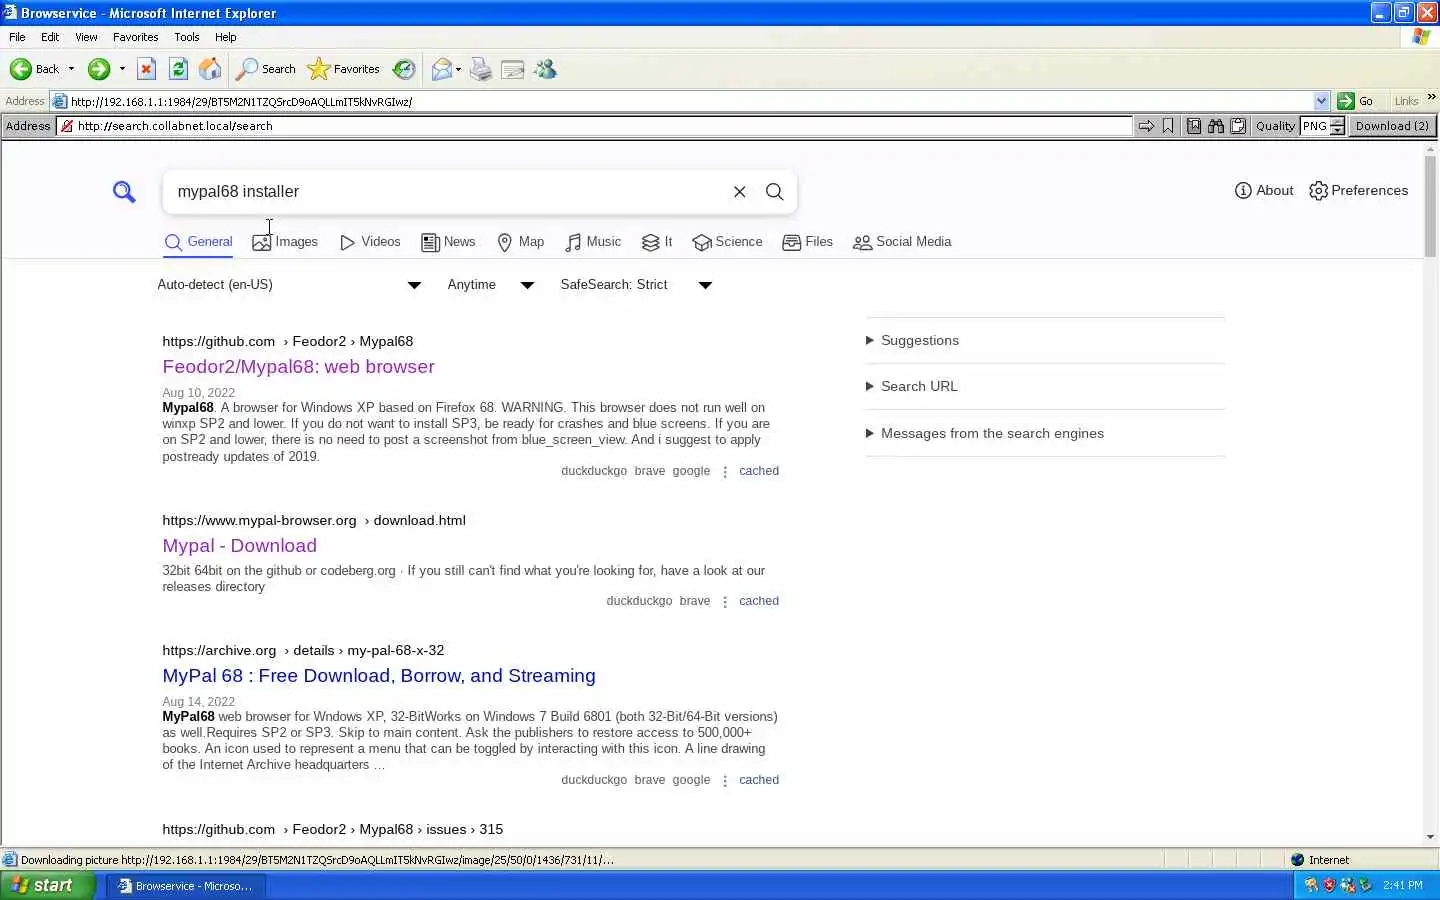Viewport: 1440px width, 900px height.
Task: Switch to the News tab
Action: click(x=448, y=242)
